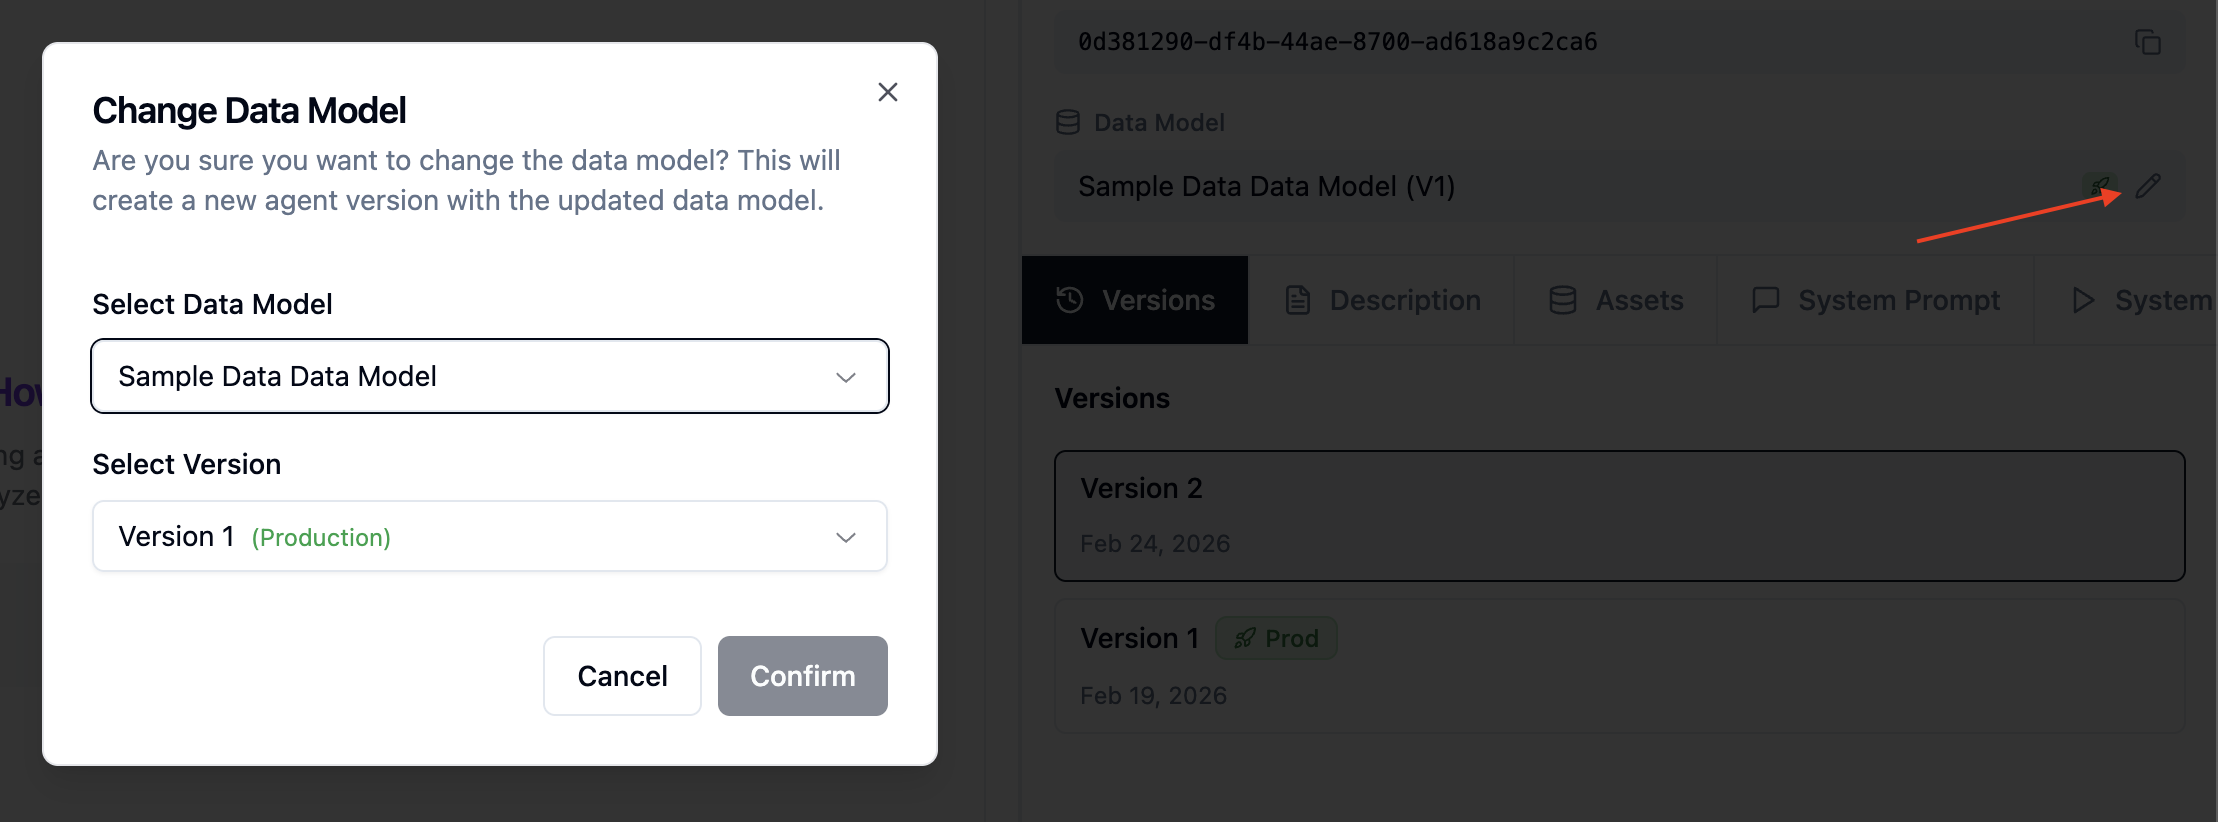The height and width of the screenshot is (822, 2218).
Task: Click the history clock icon in the Versions tab
Action: click(x=1068, y=299)
